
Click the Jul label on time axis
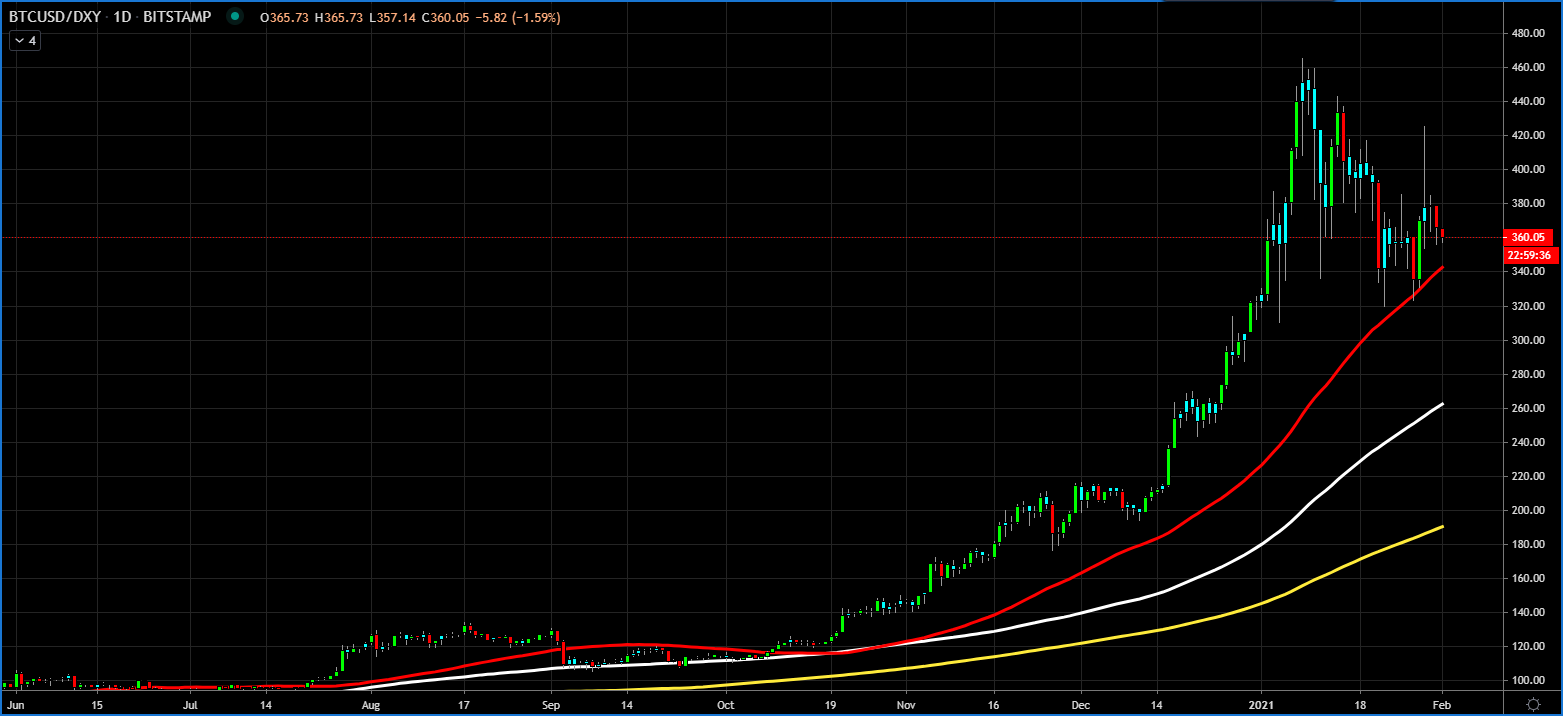tap(191, 704)
